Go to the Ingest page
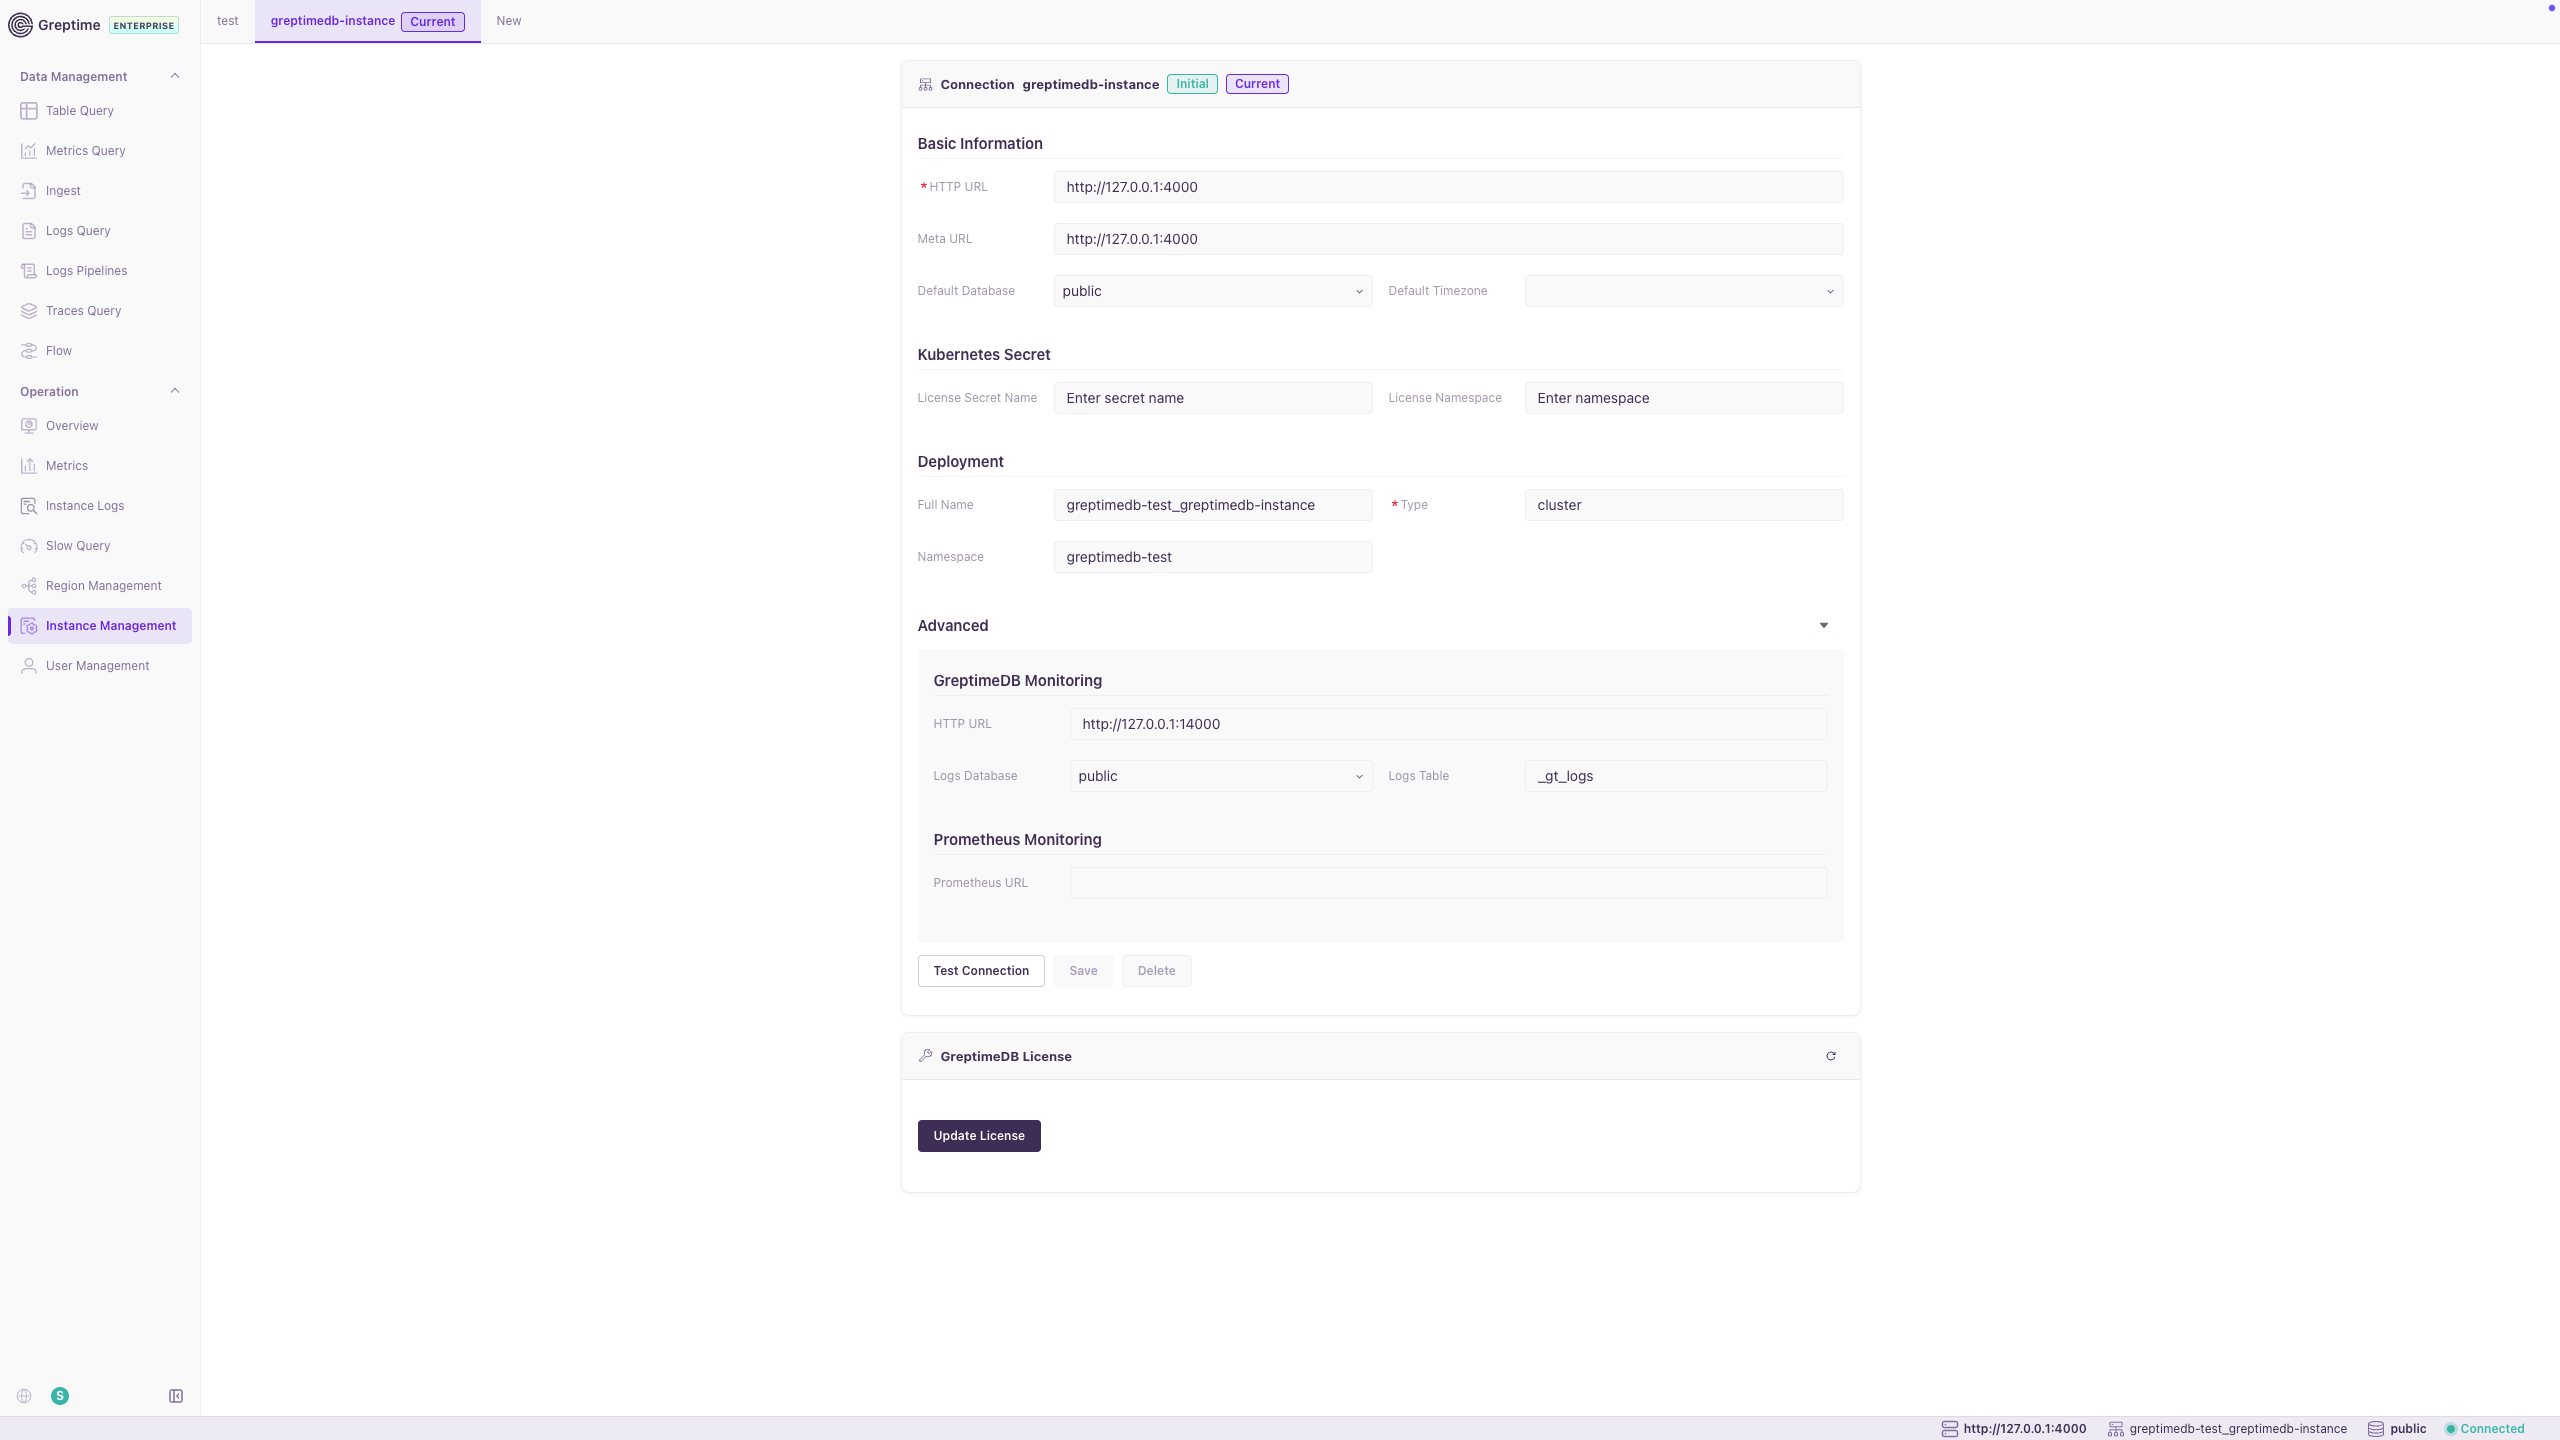 (x=99, y=191)
